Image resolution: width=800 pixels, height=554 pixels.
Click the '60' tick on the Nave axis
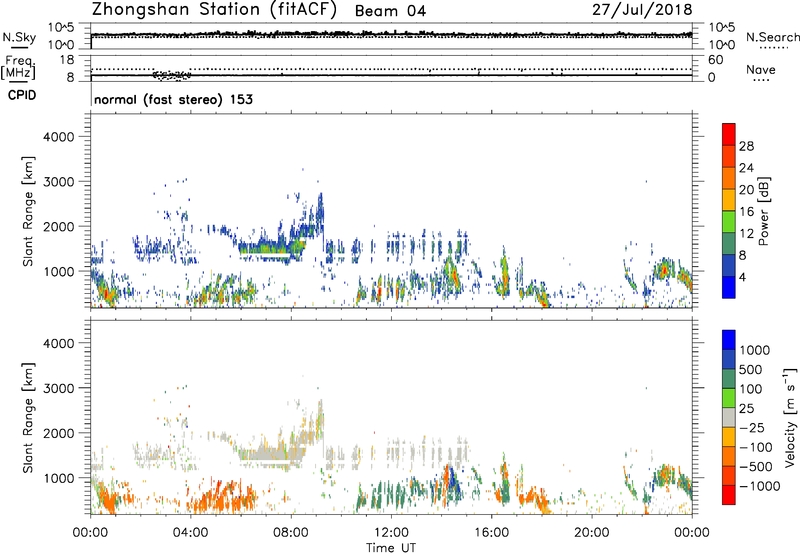[715, 60]
